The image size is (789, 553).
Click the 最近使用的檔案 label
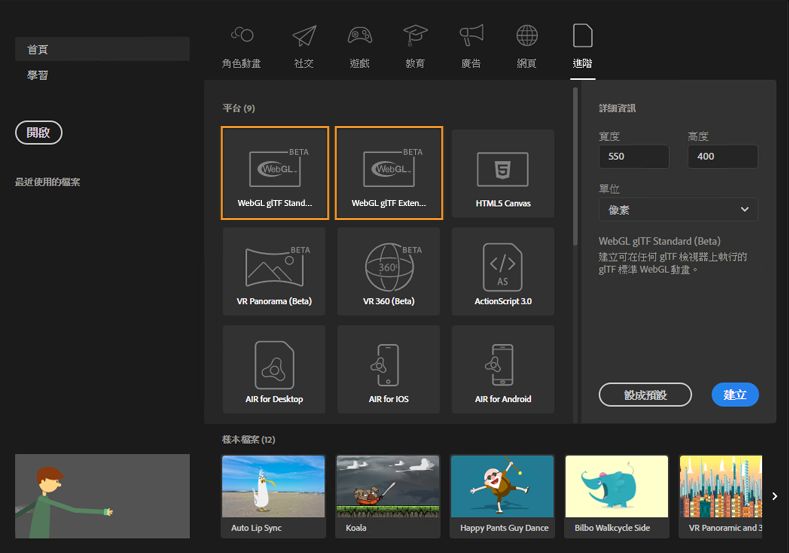(x=47, y=182)
